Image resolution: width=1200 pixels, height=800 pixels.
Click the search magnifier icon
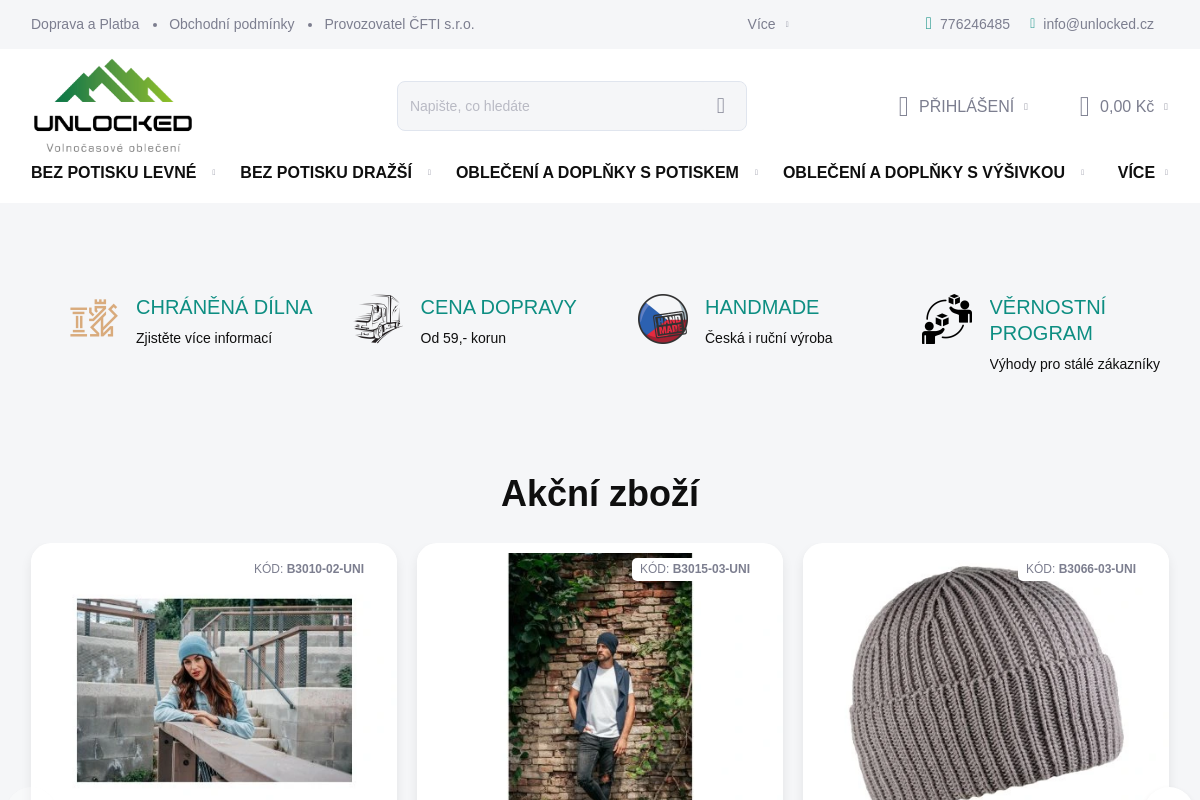click(720, 106)
